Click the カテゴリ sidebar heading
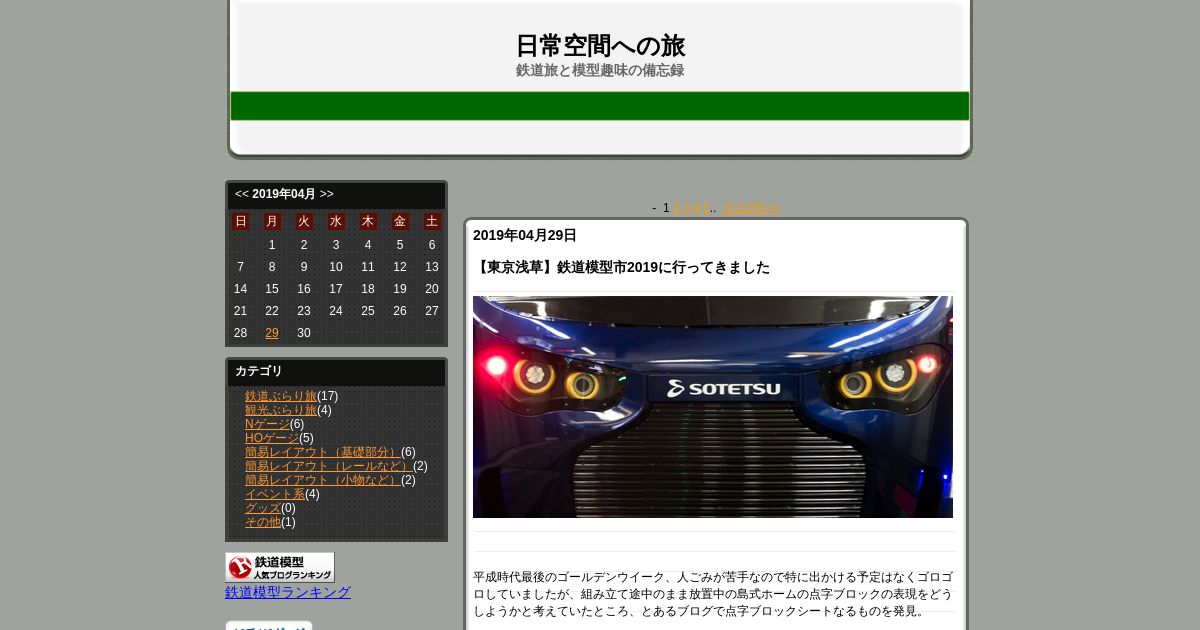The height and width of the screenshot is (630, 1200). [259, 371]
